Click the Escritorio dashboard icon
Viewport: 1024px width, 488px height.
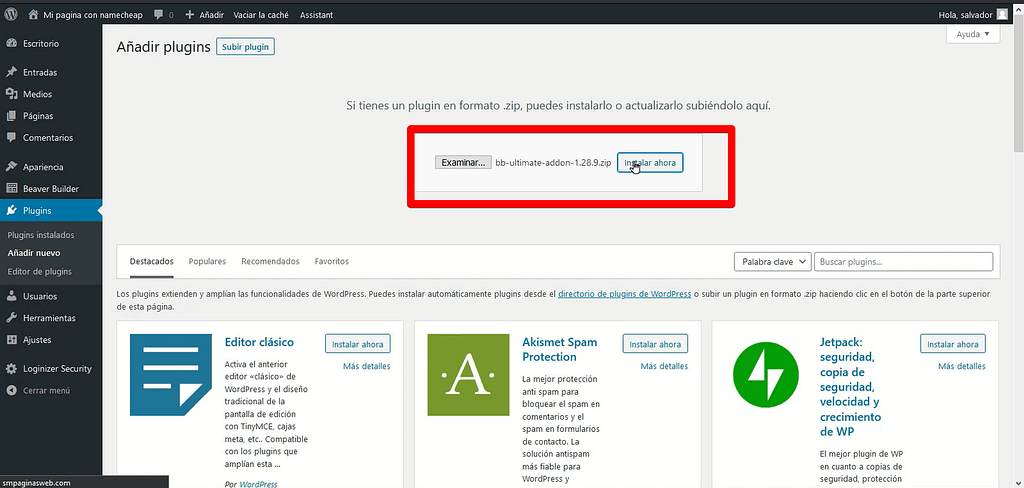(x=11, y=44)
